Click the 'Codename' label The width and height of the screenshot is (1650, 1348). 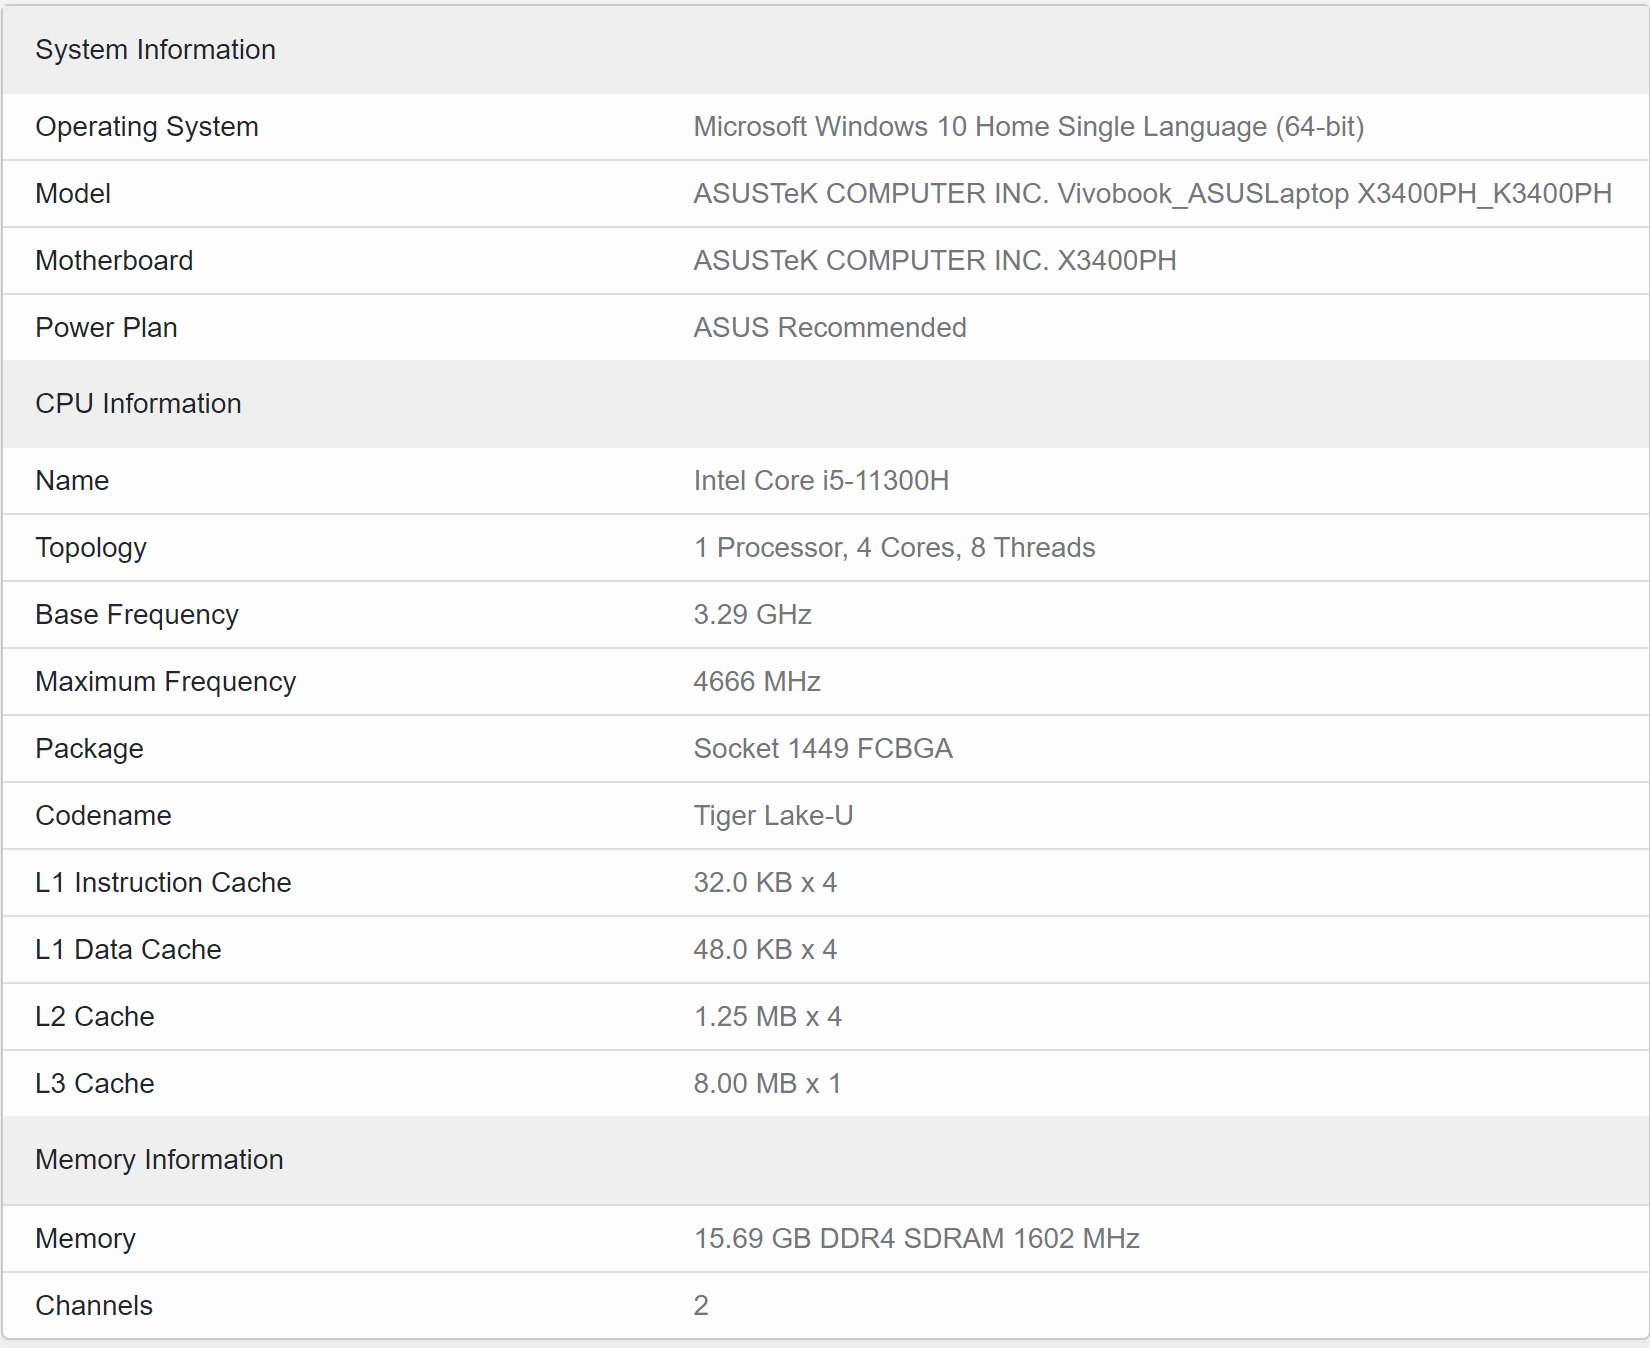click(104, 816)
